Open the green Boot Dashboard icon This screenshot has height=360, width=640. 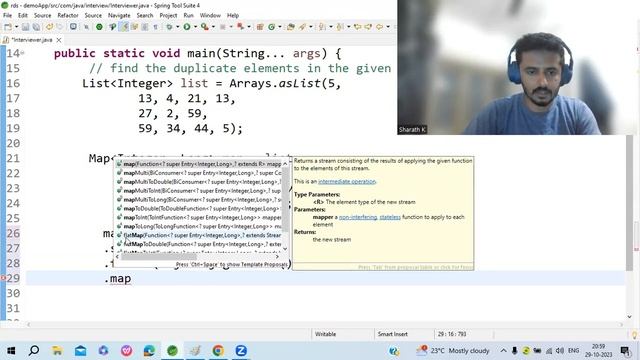coord(99,27)
